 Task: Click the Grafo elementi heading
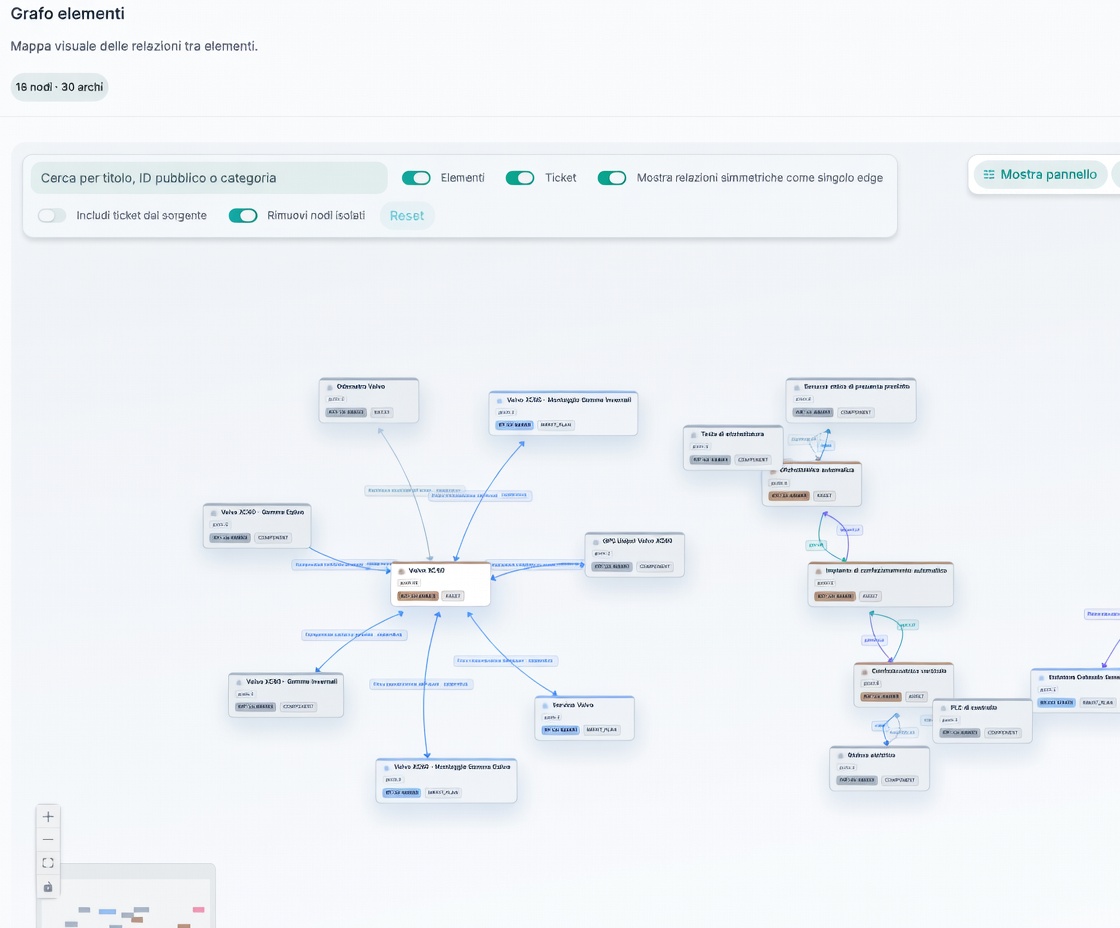coord(67,14)
